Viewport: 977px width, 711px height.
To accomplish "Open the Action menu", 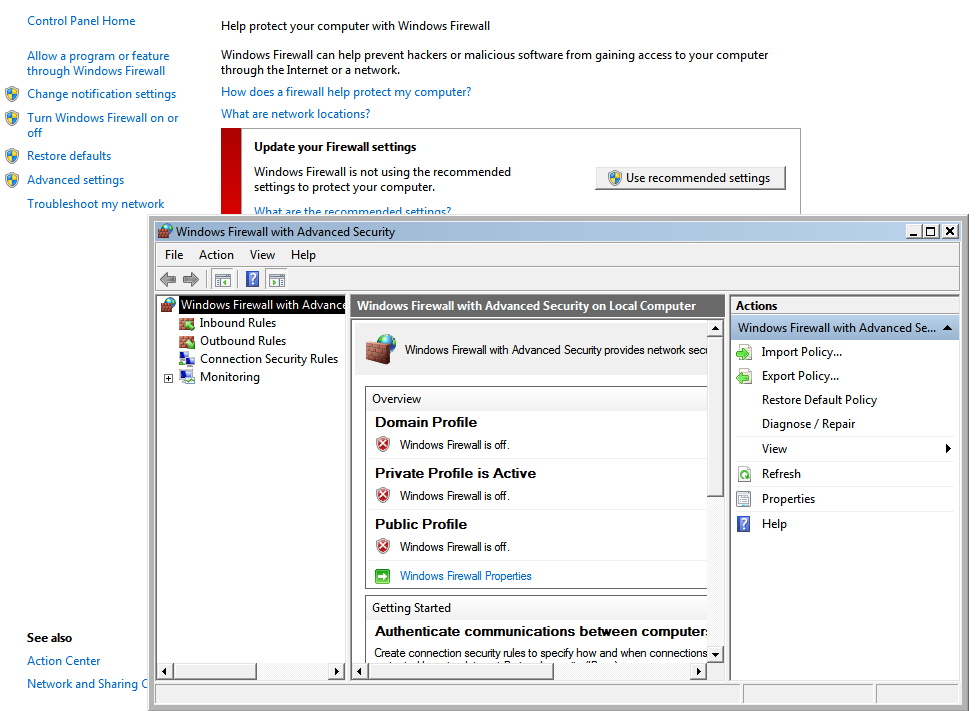I will click(216, 255).
